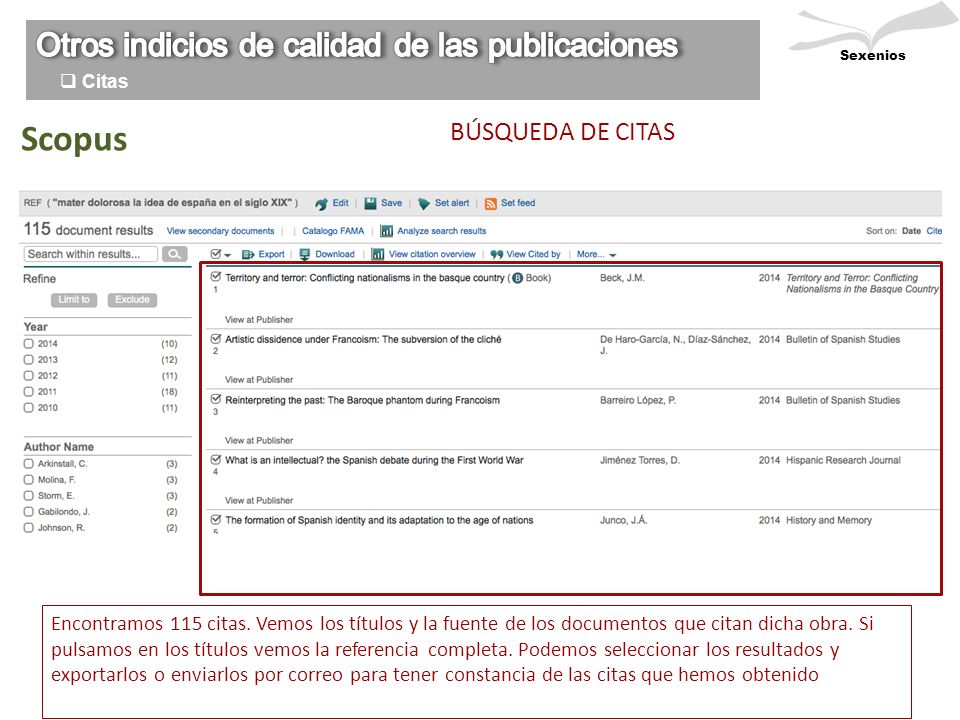Check the 2010 year filter
This screenshot has height=720, width=960.
(29, 407)
